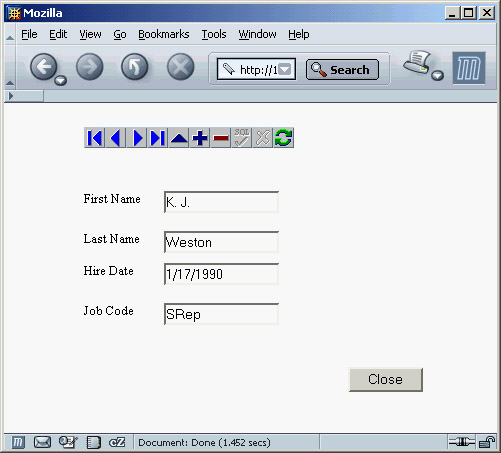Open the URL bar history dropdown
Image resolution: width=501 pixels, height=453 pixels.
coord(285,70)
